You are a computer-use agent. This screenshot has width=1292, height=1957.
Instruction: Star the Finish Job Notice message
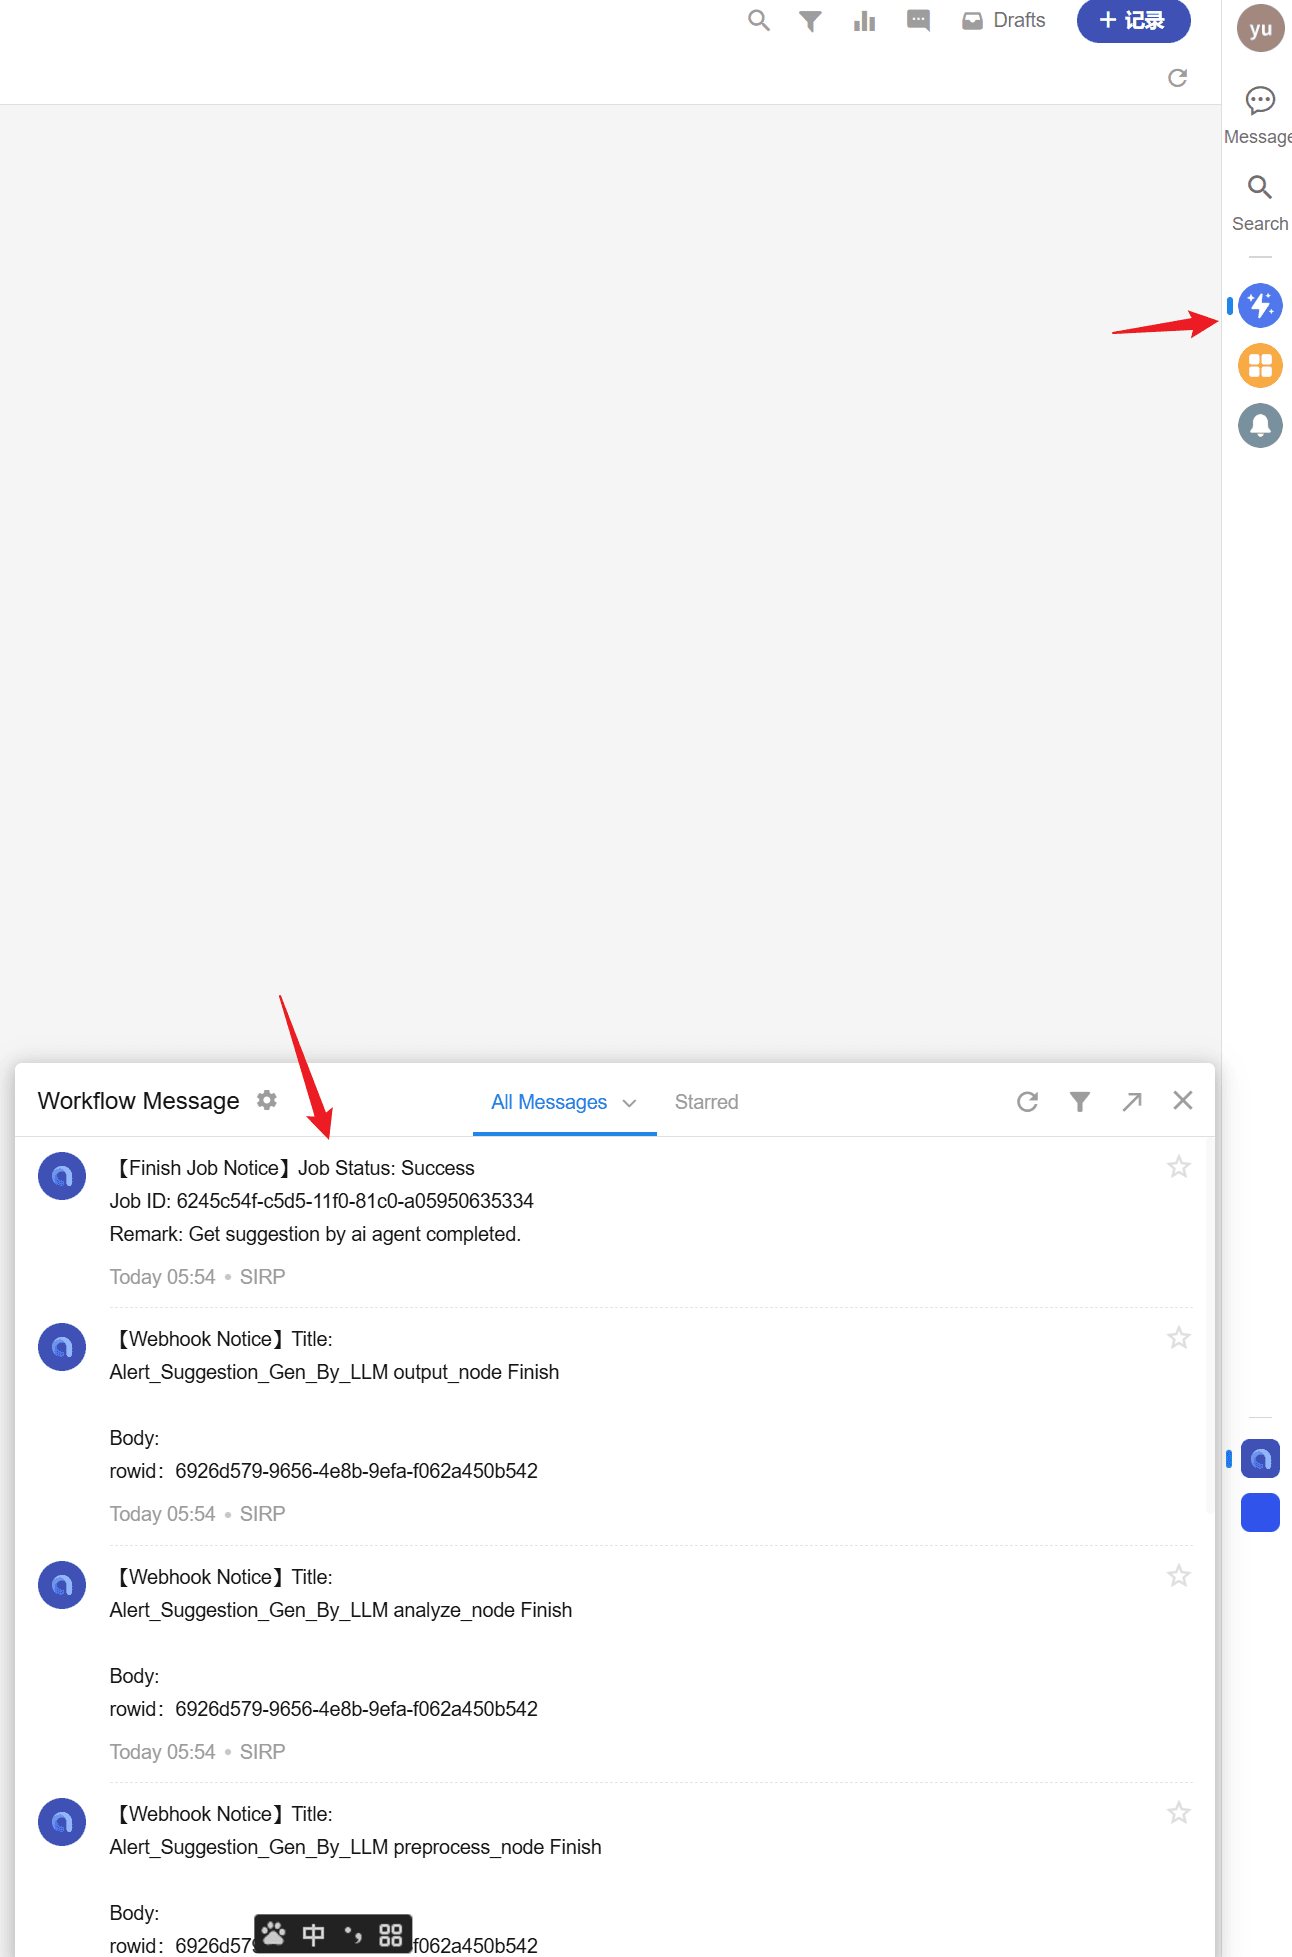click(1179, 1167)
